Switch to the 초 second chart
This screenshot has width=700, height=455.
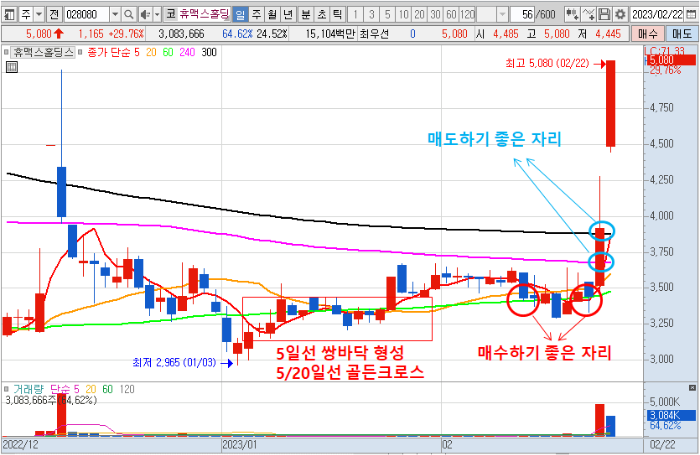(321, 15)
